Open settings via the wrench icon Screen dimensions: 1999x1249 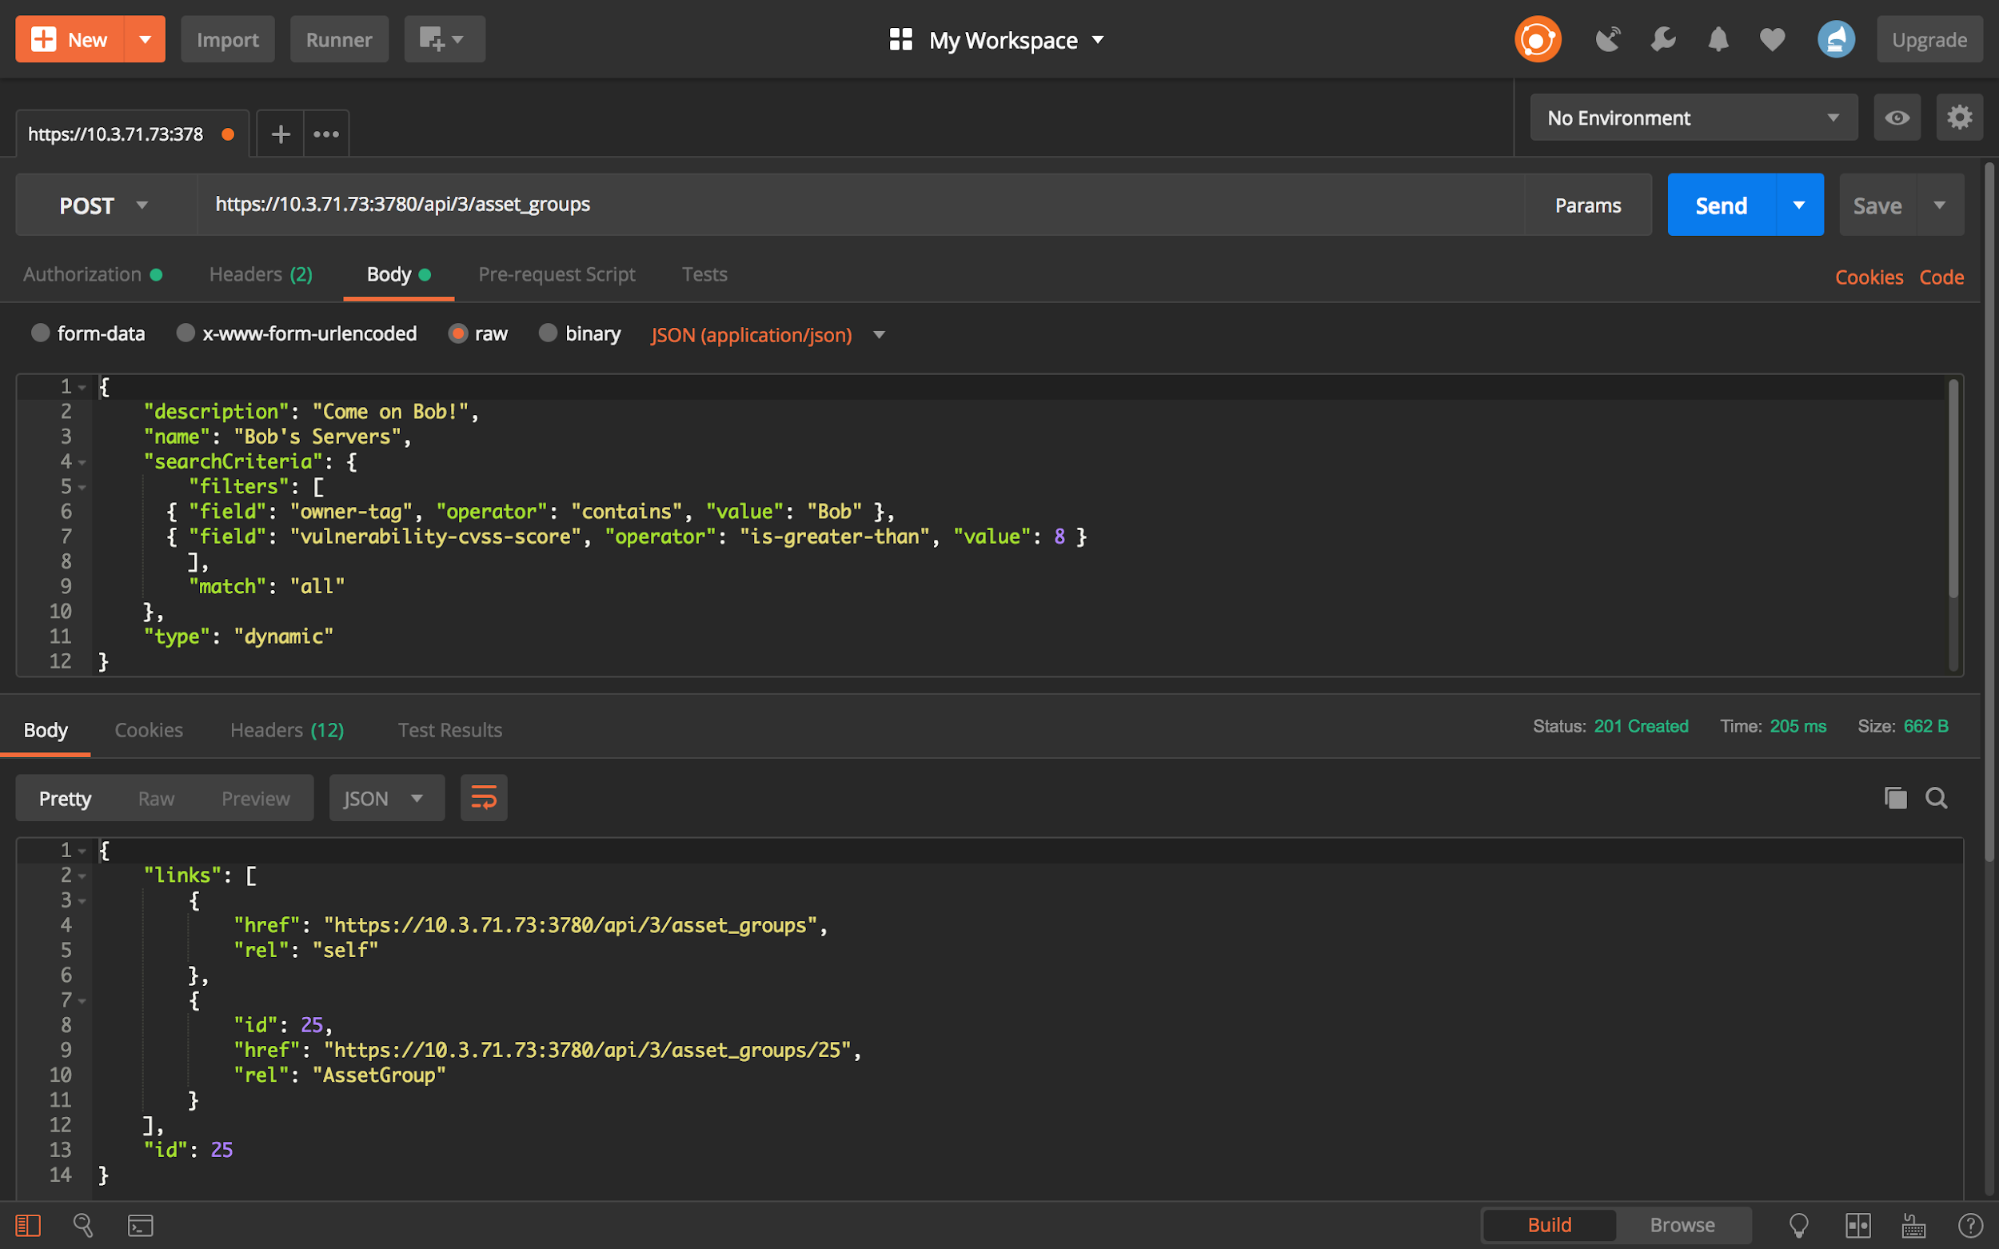click(x=1663, y=40)
